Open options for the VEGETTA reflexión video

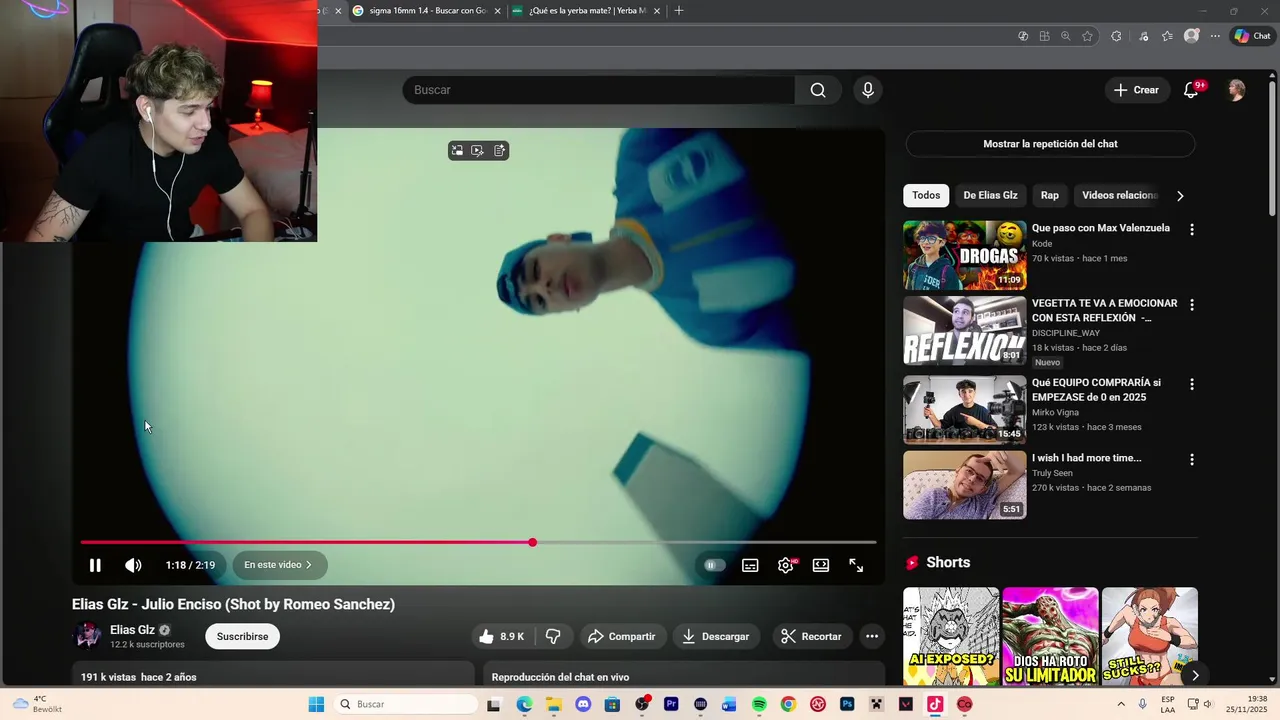point(1191,304)
